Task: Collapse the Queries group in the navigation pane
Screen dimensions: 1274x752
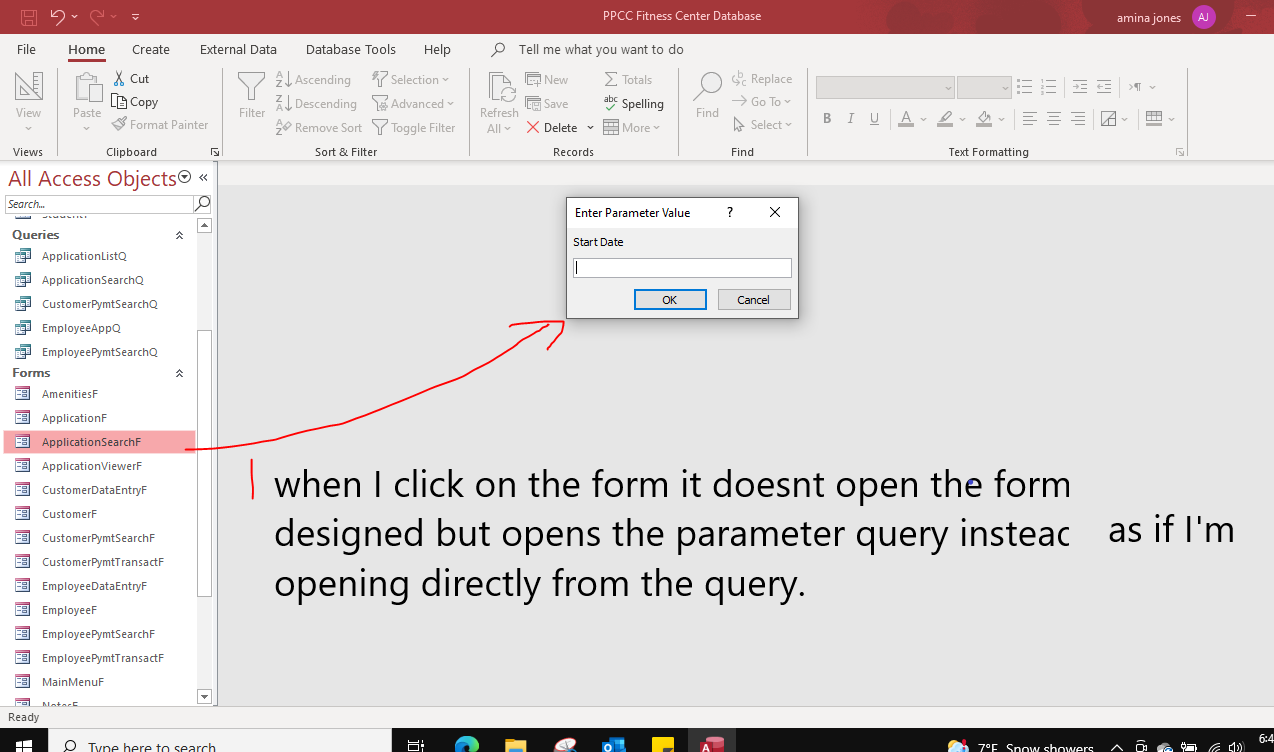Action: pos(179,234)
